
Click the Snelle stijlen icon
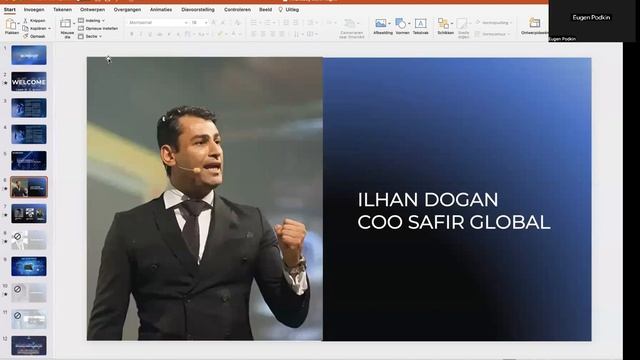pos(462,24)
